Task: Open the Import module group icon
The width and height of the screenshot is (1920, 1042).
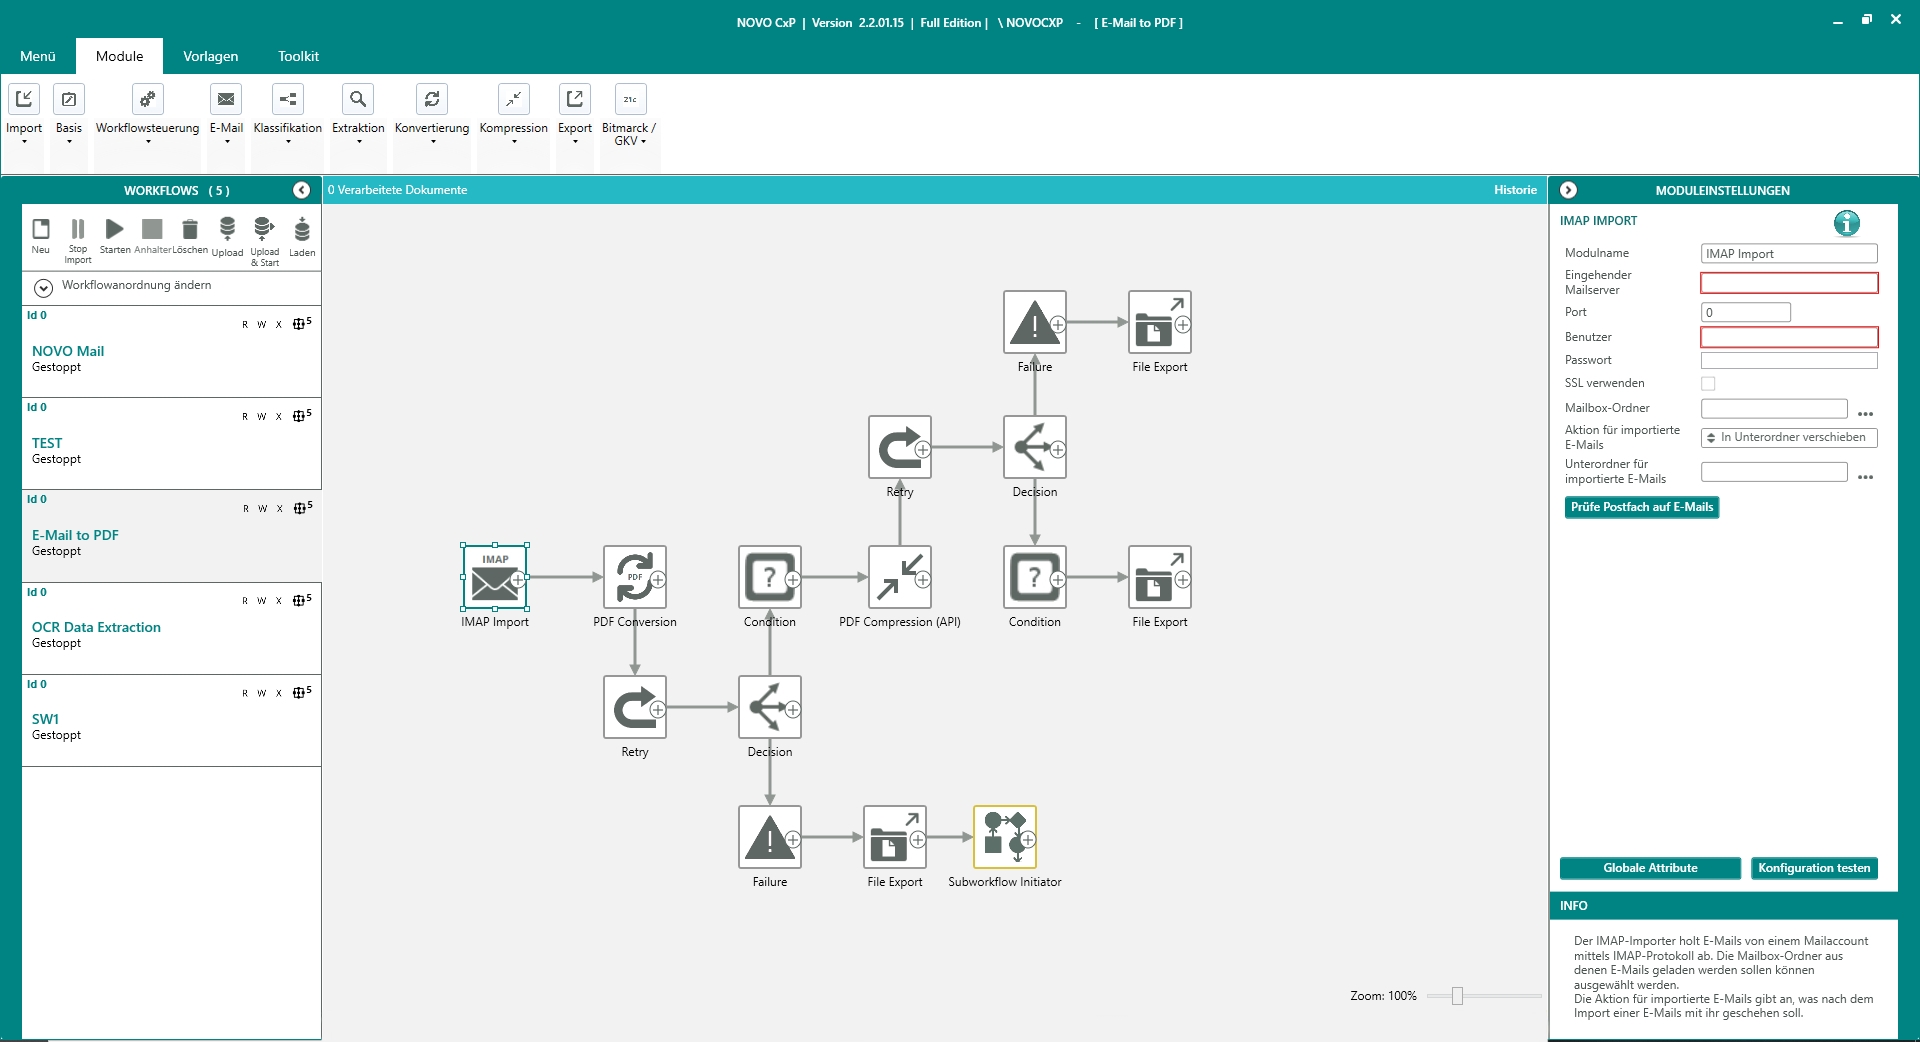Action: point(24,99)
